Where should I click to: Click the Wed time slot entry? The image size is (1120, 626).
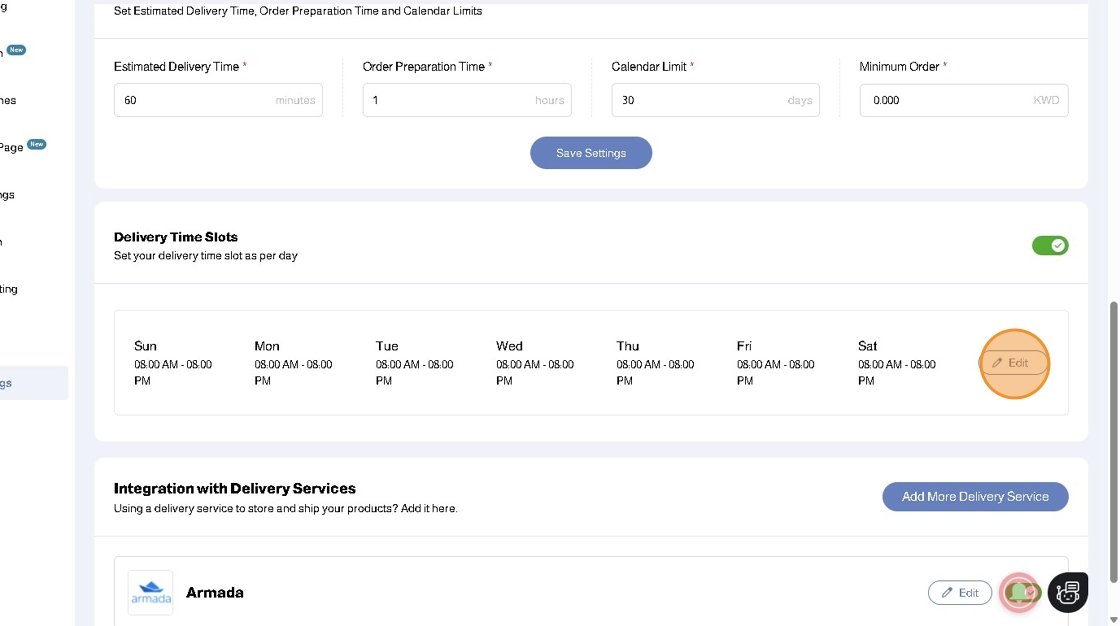pos(535,364)
